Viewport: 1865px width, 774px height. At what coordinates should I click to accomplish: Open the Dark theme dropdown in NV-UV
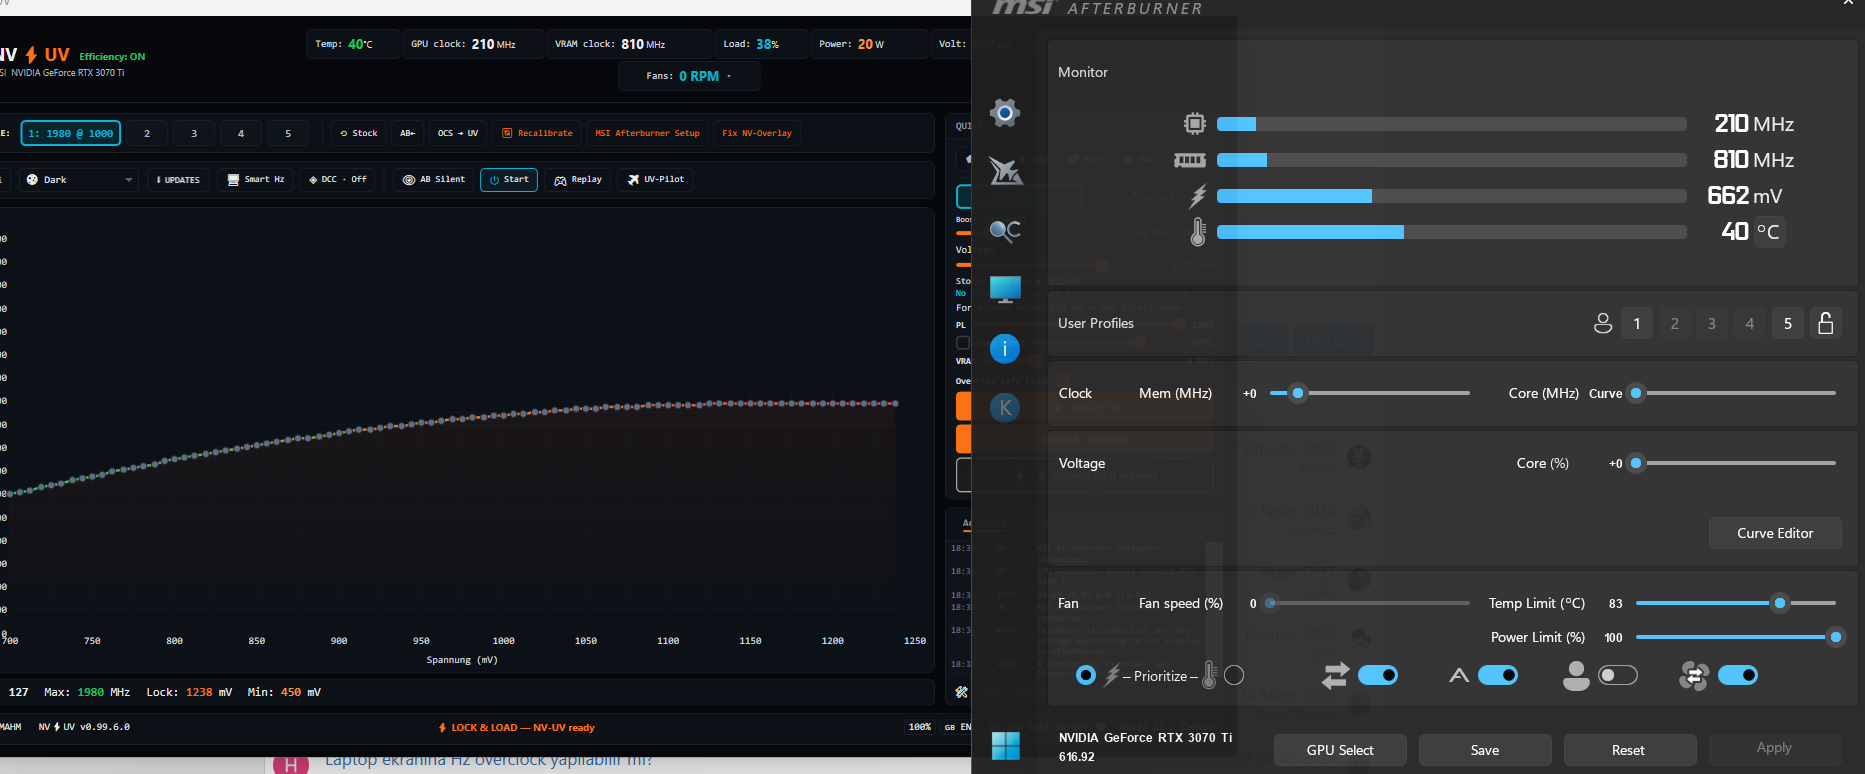78,180
